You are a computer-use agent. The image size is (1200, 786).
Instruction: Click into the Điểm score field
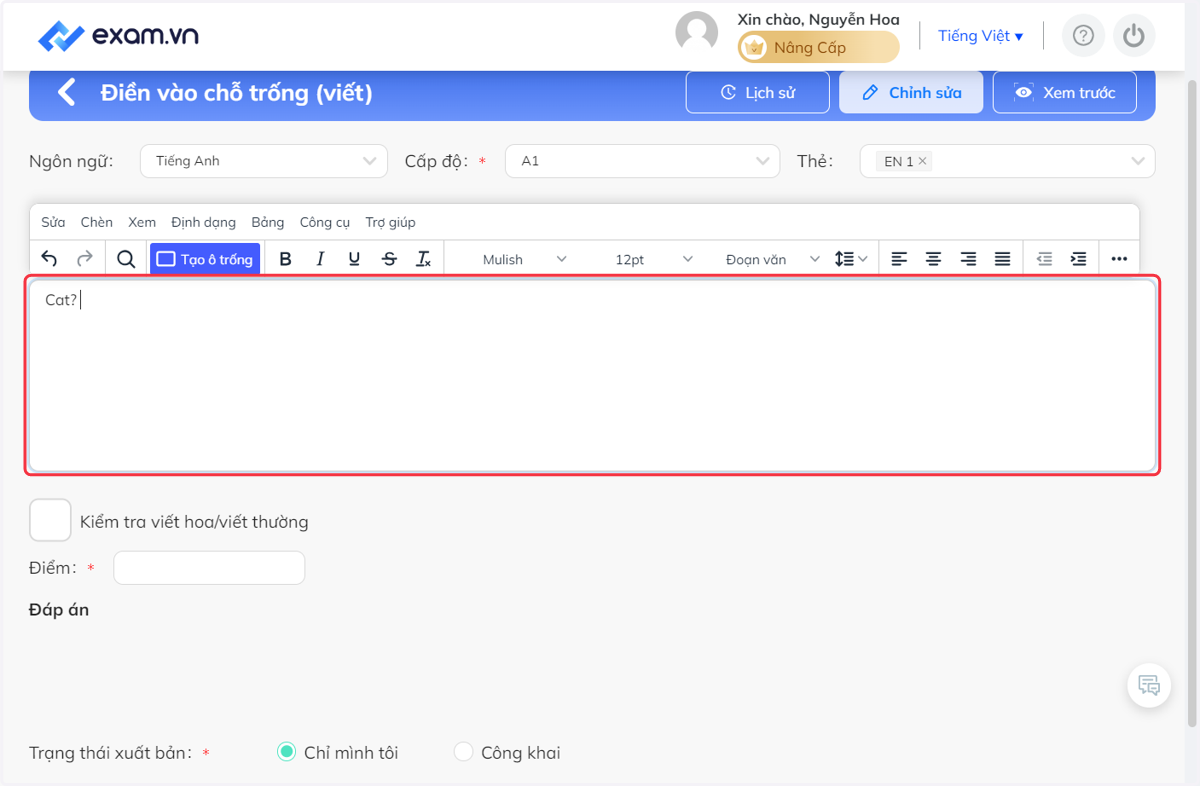coord(209,568)
